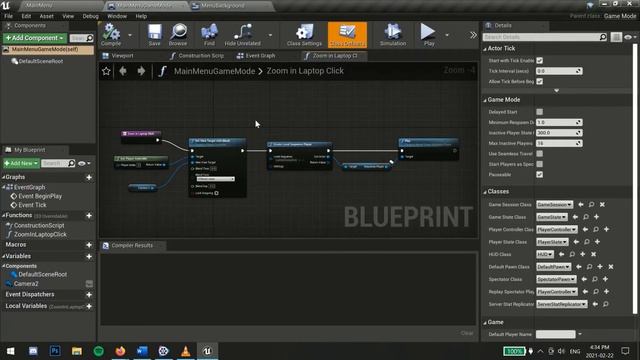Select Class Defaults button
This screenshot has width=640, height=360.
[347, 35]
